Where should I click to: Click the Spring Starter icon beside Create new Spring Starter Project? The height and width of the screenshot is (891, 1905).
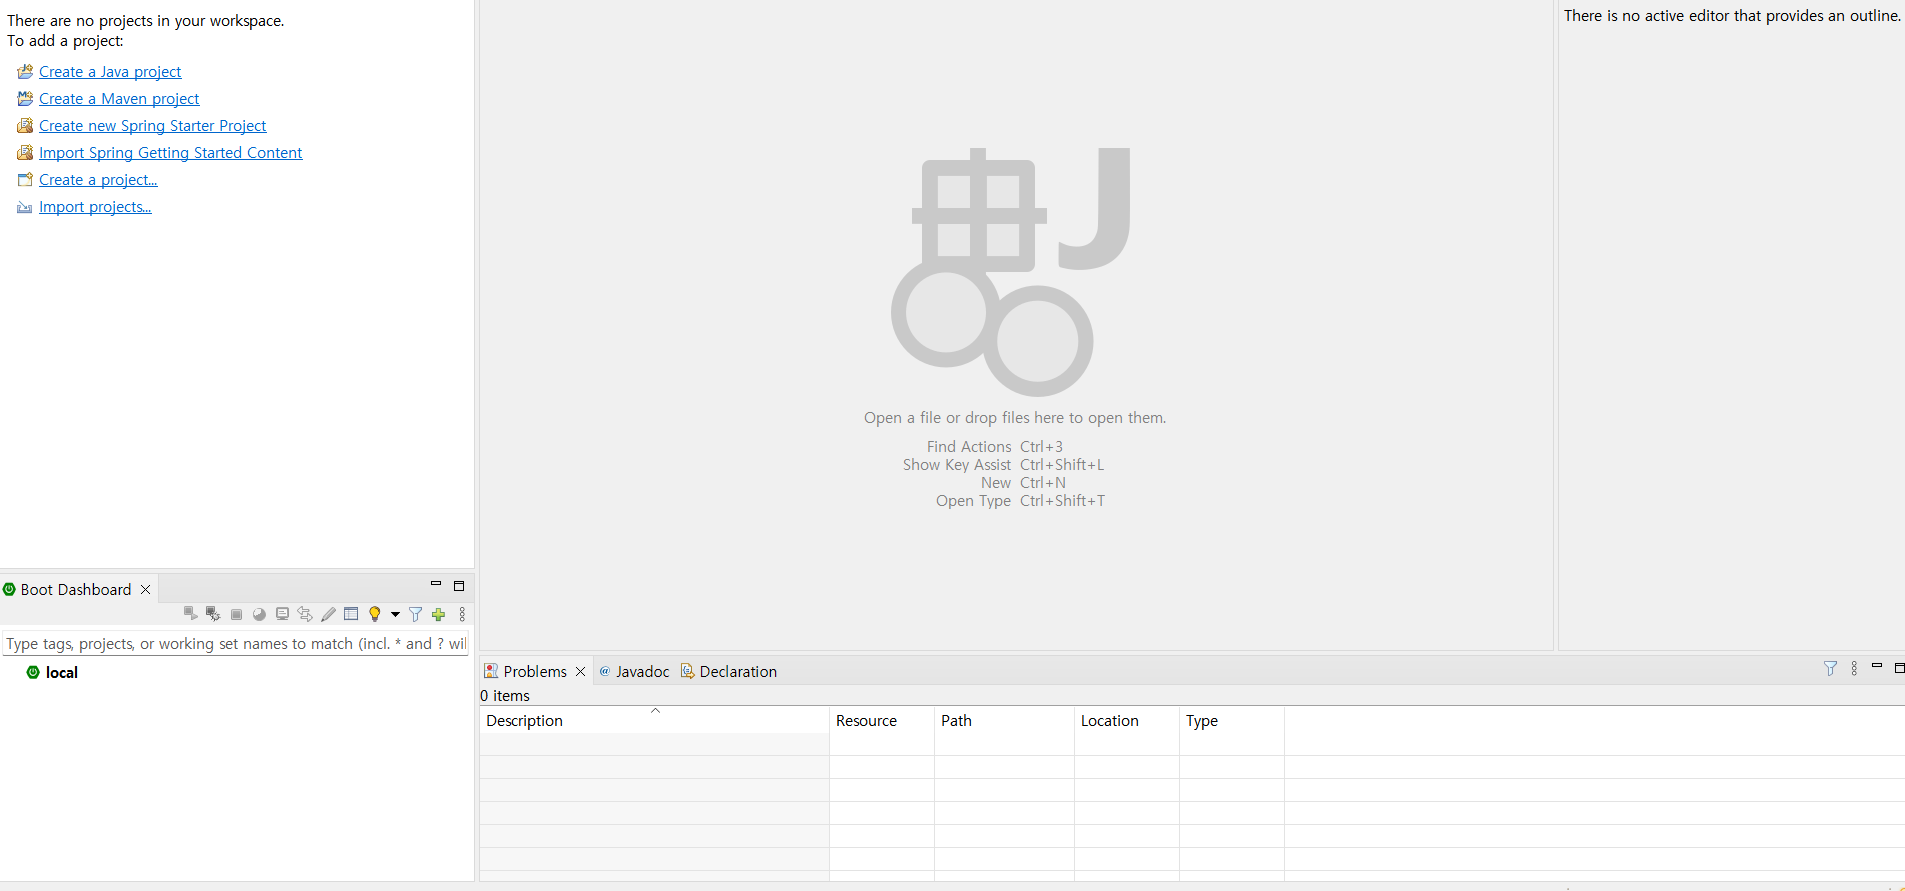(25, 126)
